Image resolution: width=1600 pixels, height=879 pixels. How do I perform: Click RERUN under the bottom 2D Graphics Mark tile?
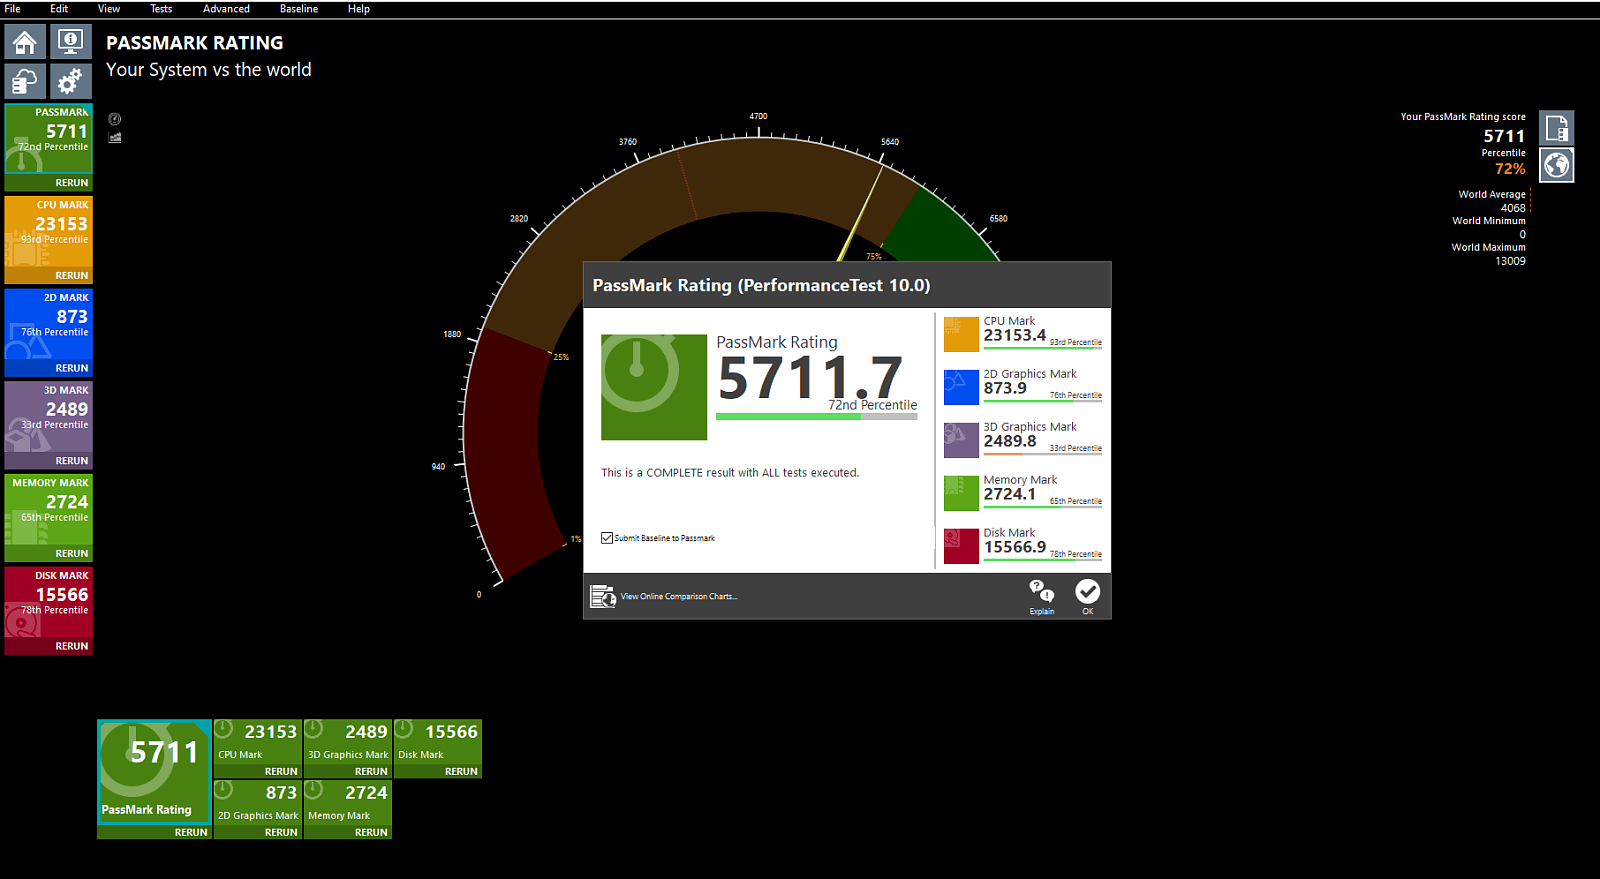coord(281,832)
